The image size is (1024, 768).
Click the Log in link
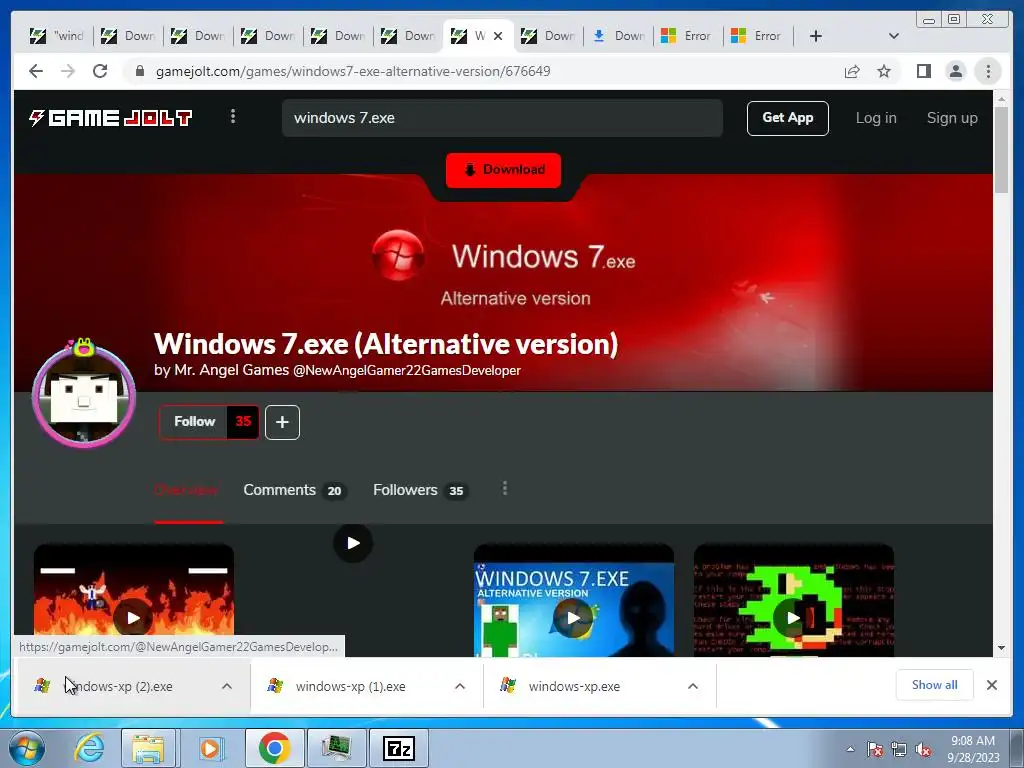click(x=876, y=118)
